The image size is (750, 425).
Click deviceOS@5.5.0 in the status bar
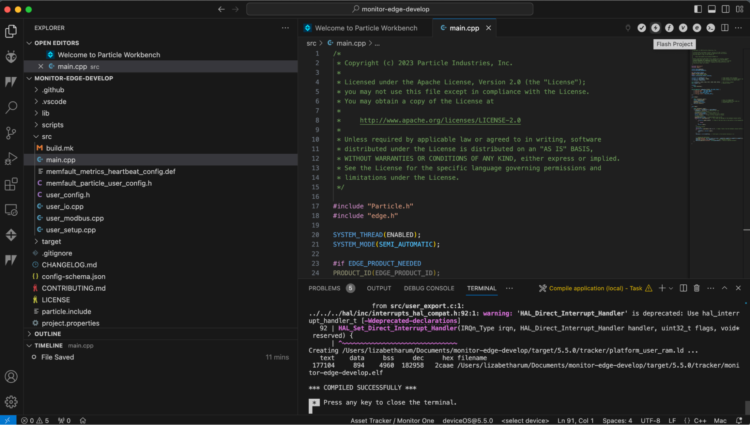(x=468, y=420)
